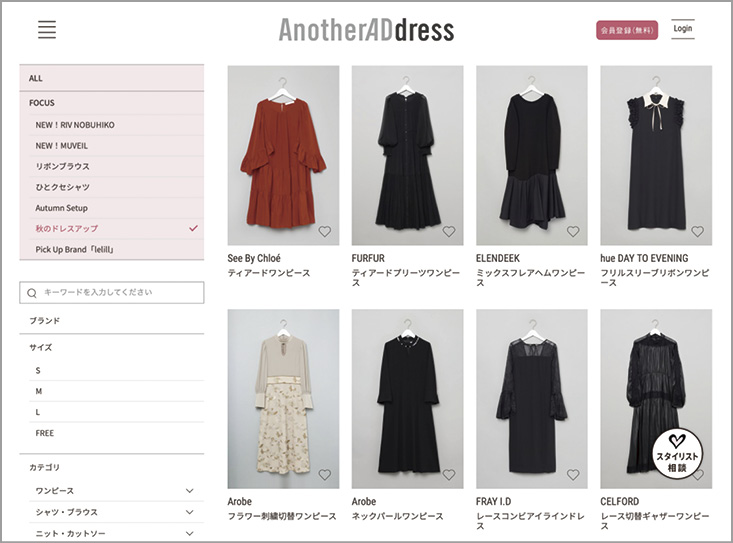Favorite the hue DAY TO EVENING dress
733x543 pixels.
697,231
